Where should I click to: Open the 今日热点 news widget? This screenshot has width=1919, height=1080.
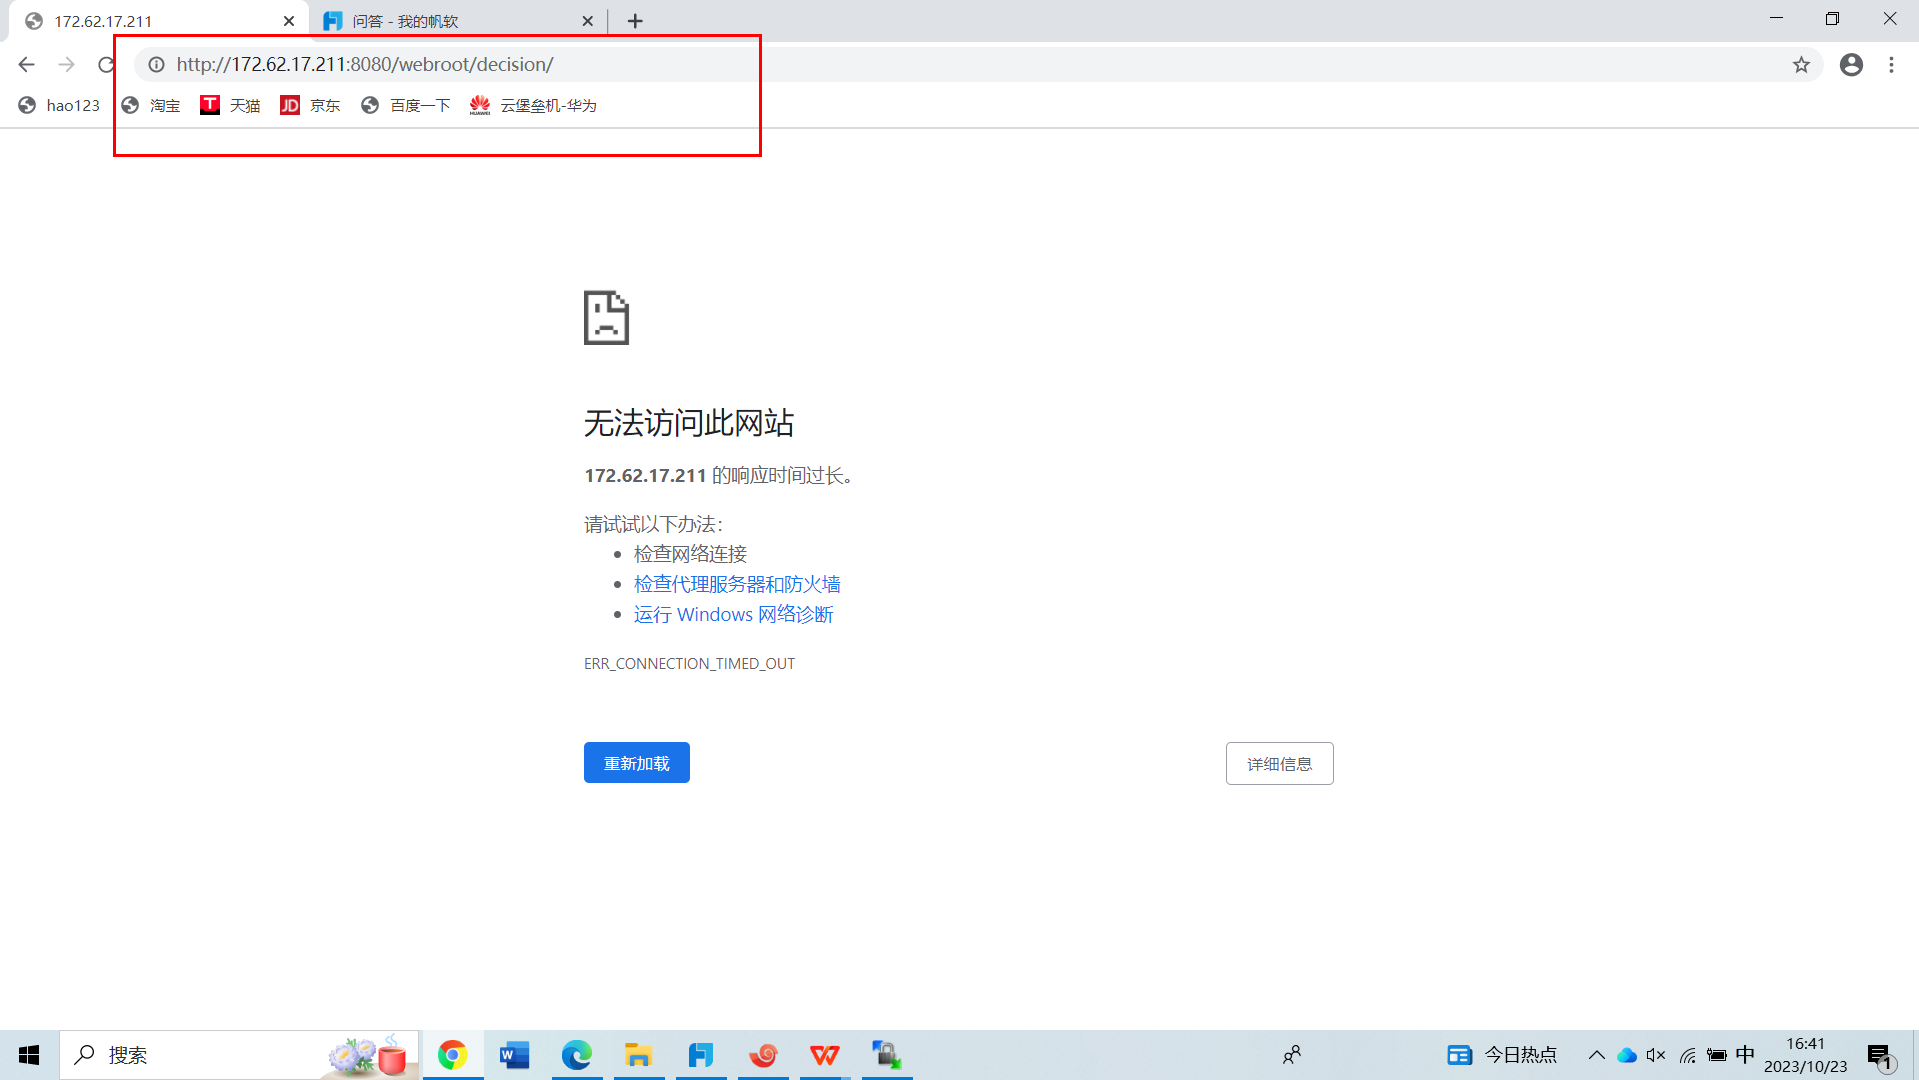tap(1502, 1055)
